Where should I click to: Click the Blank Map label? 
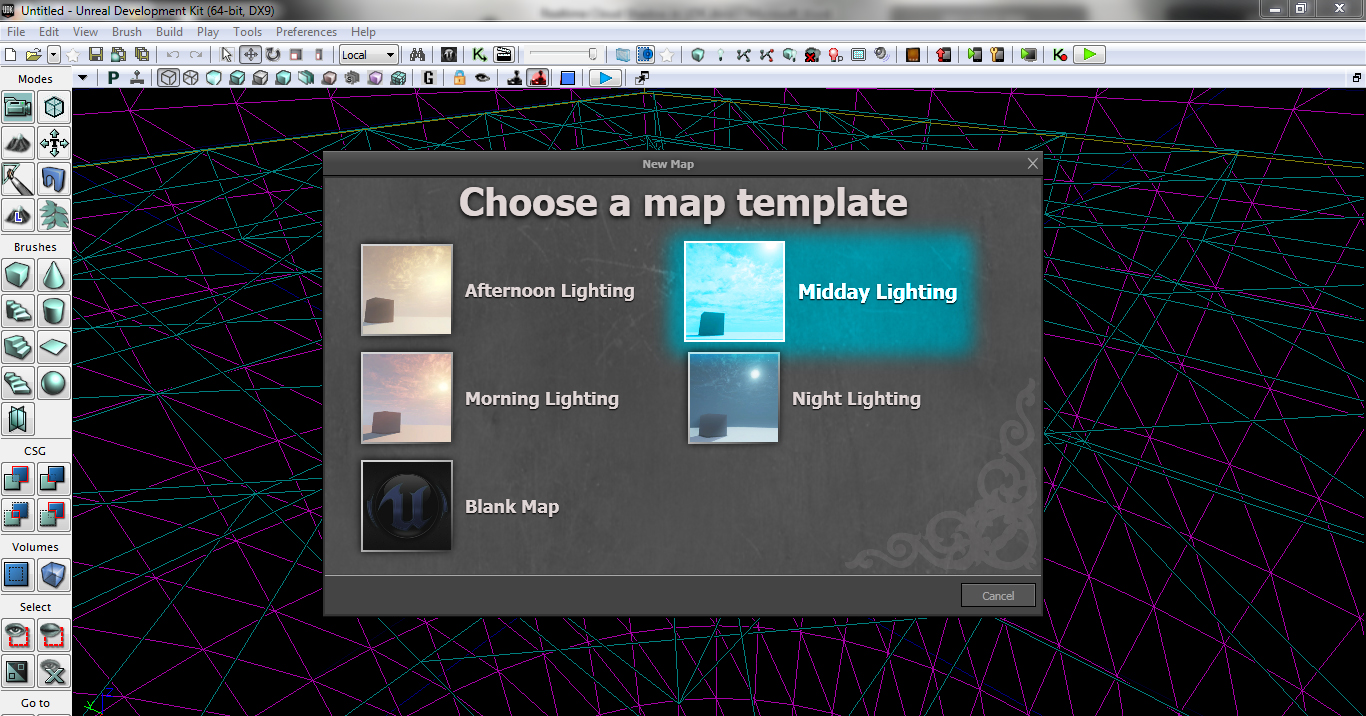(512, 507)
